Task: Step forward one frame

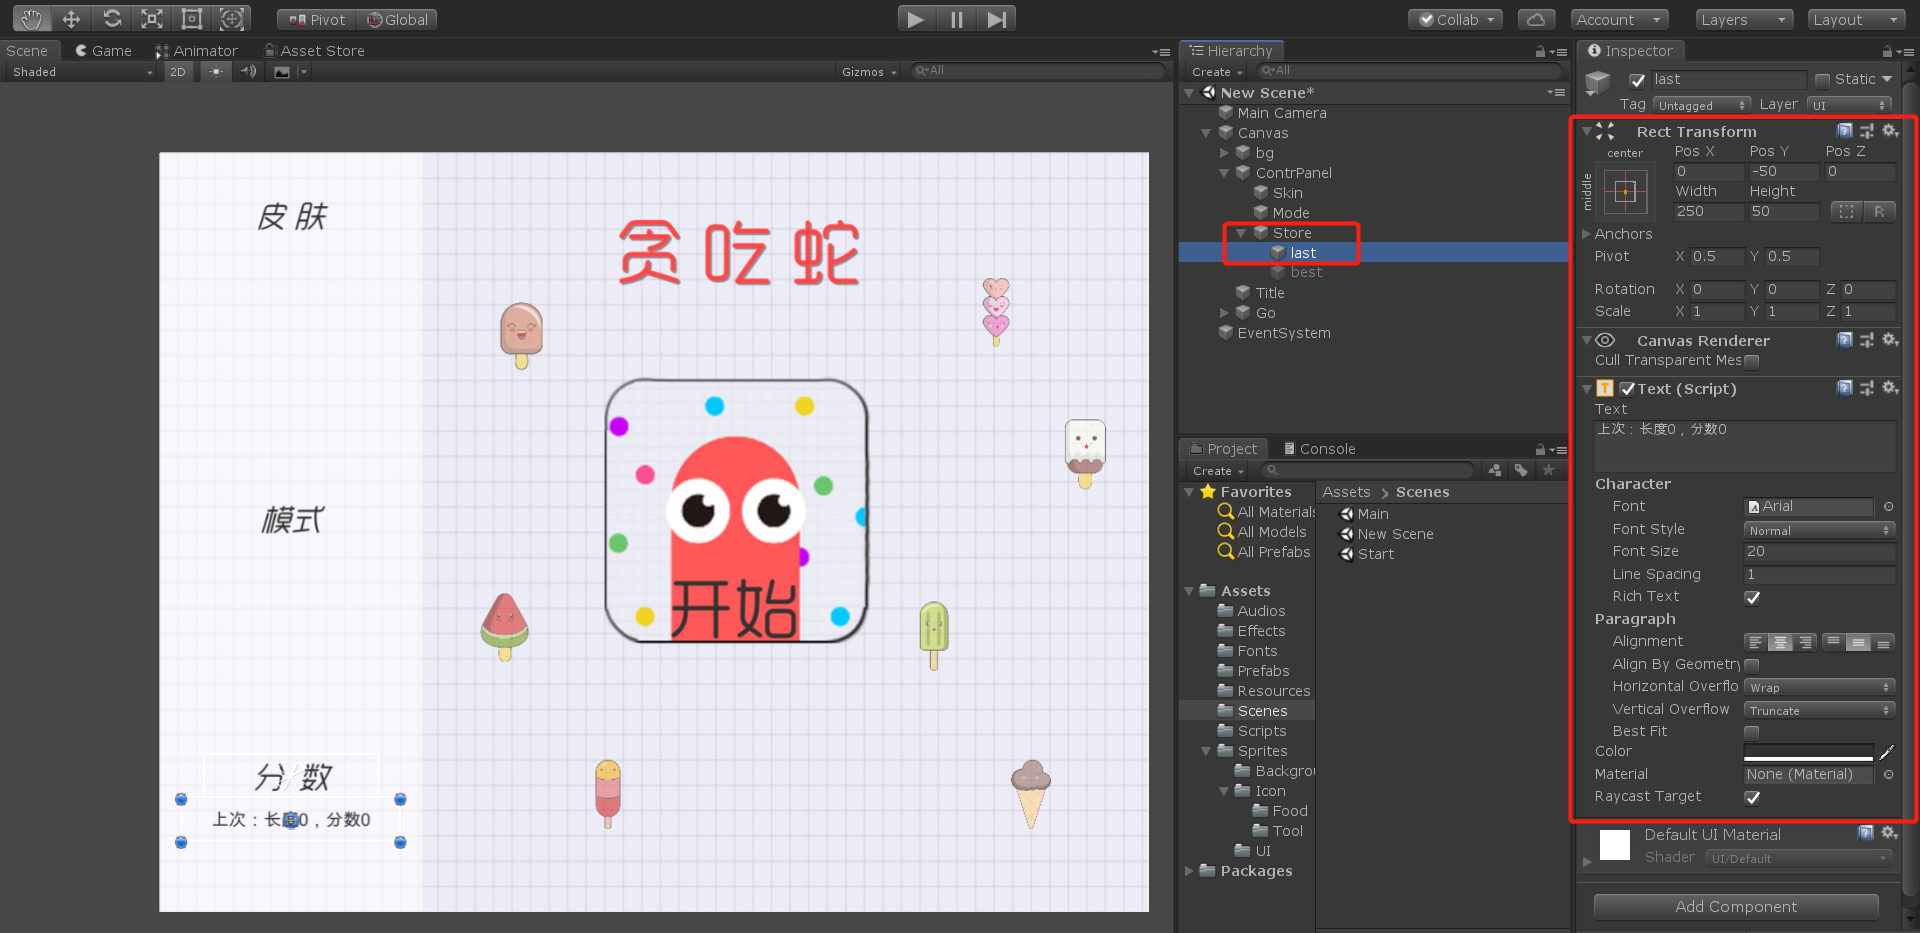Action: 996,19
